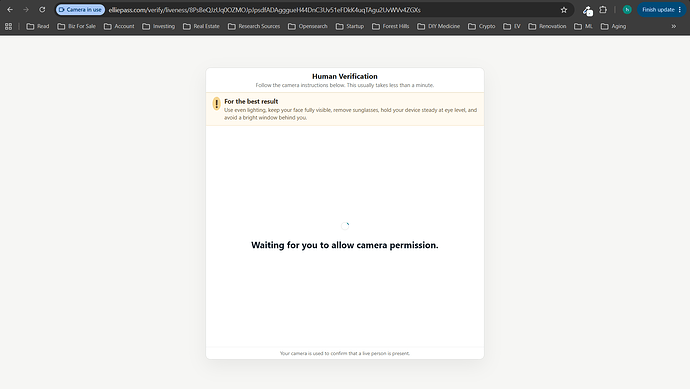
Task: Click the camera usage footer note
Action: [x=345, y=353]
